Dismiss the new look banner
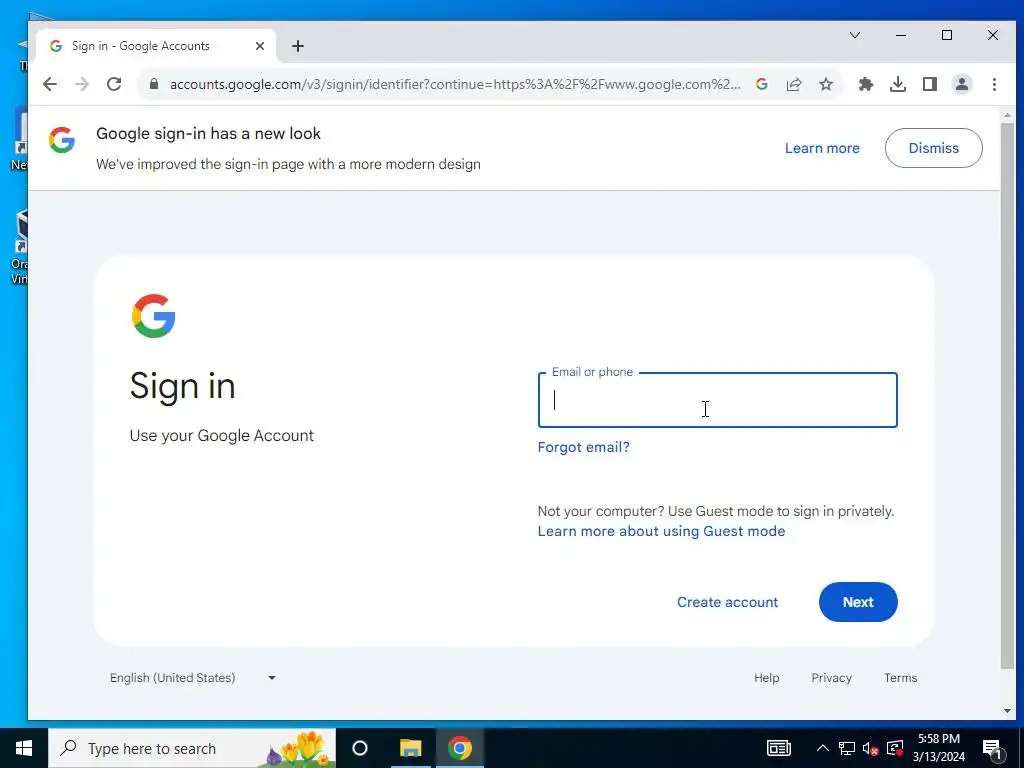 933,148
